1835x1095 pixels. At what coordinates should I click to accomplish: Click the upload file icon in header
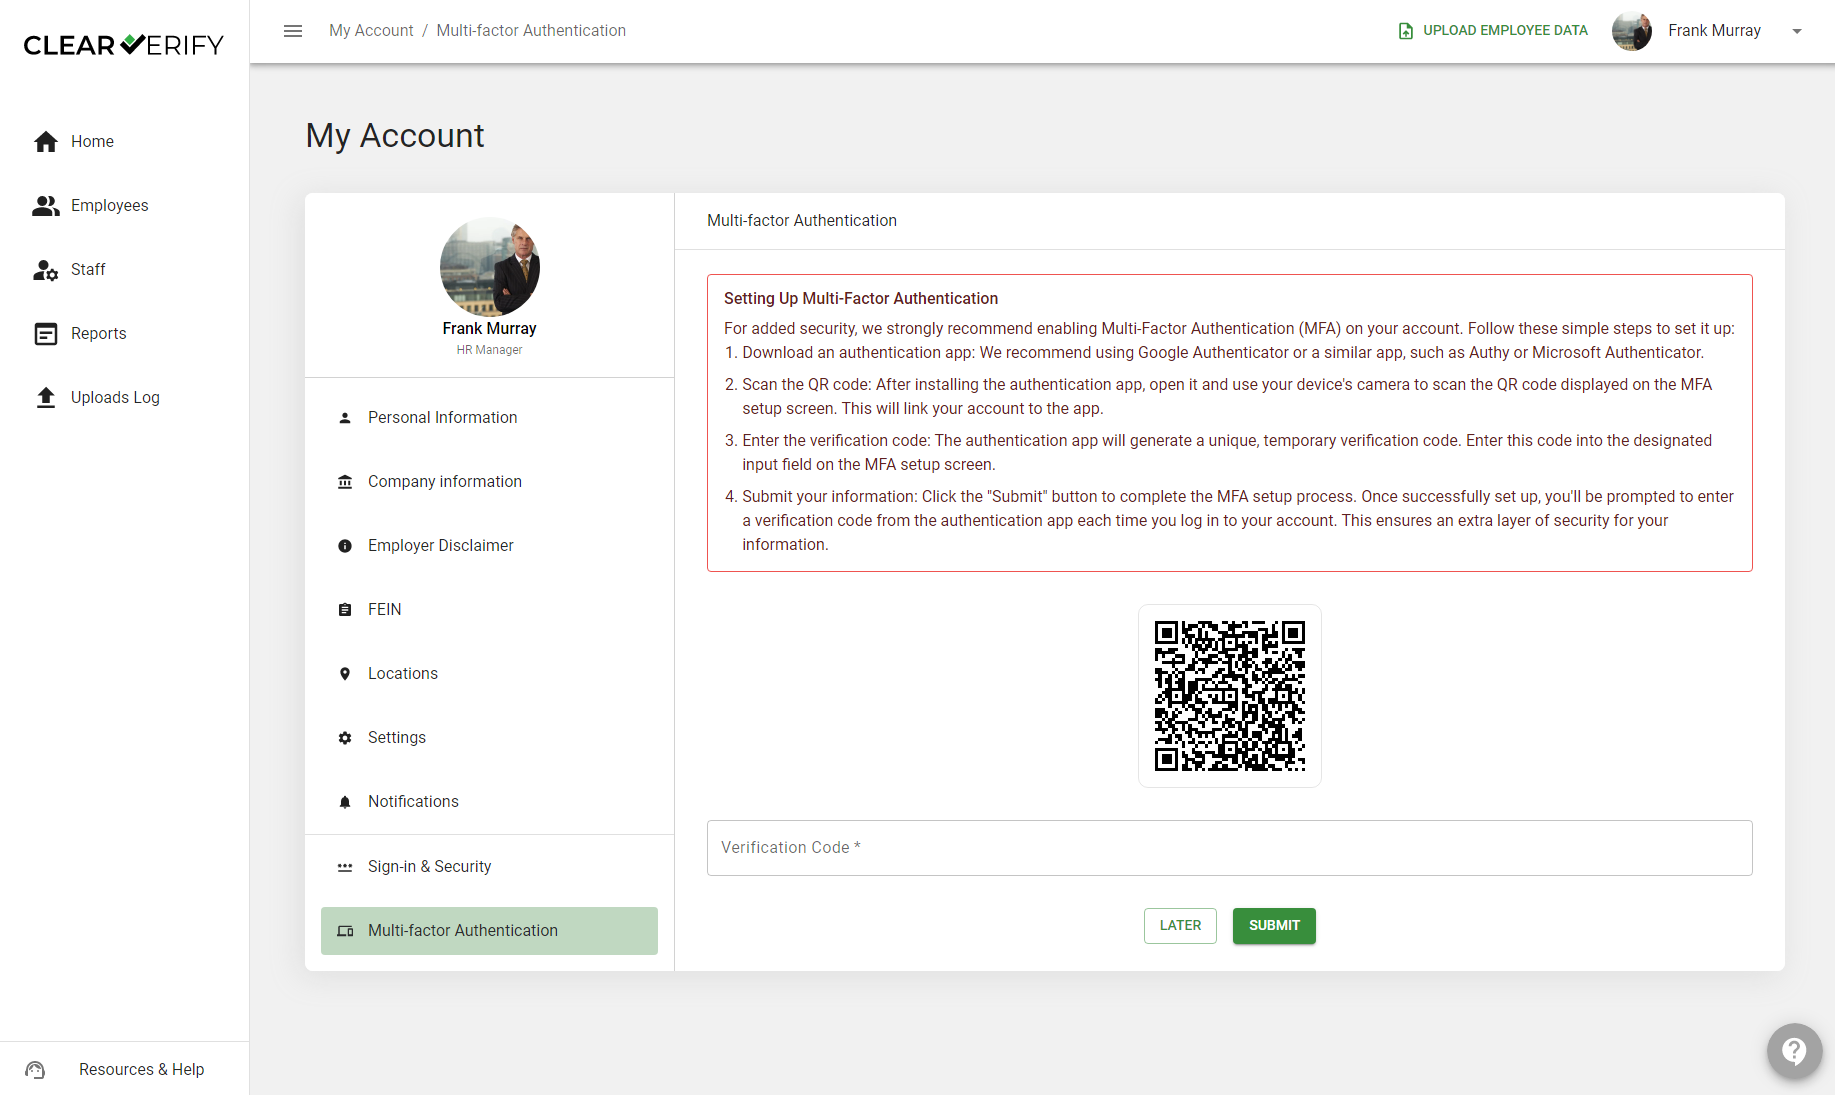tap(1405, 31)
